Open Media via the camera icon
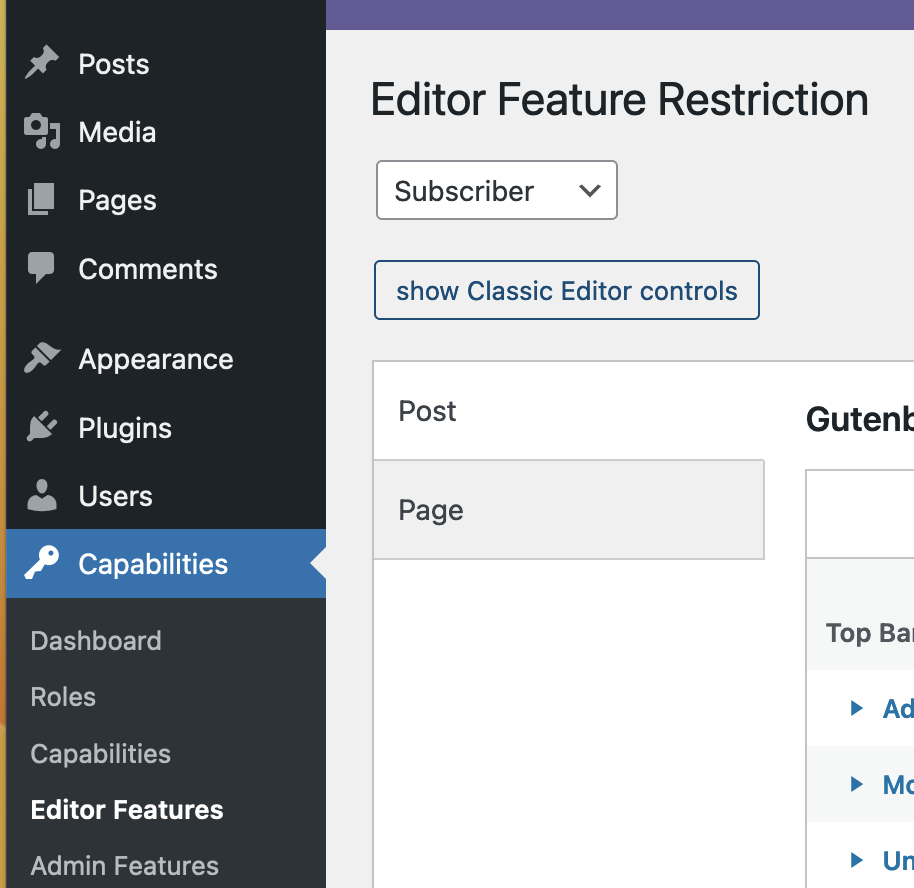 pos(41,131)
